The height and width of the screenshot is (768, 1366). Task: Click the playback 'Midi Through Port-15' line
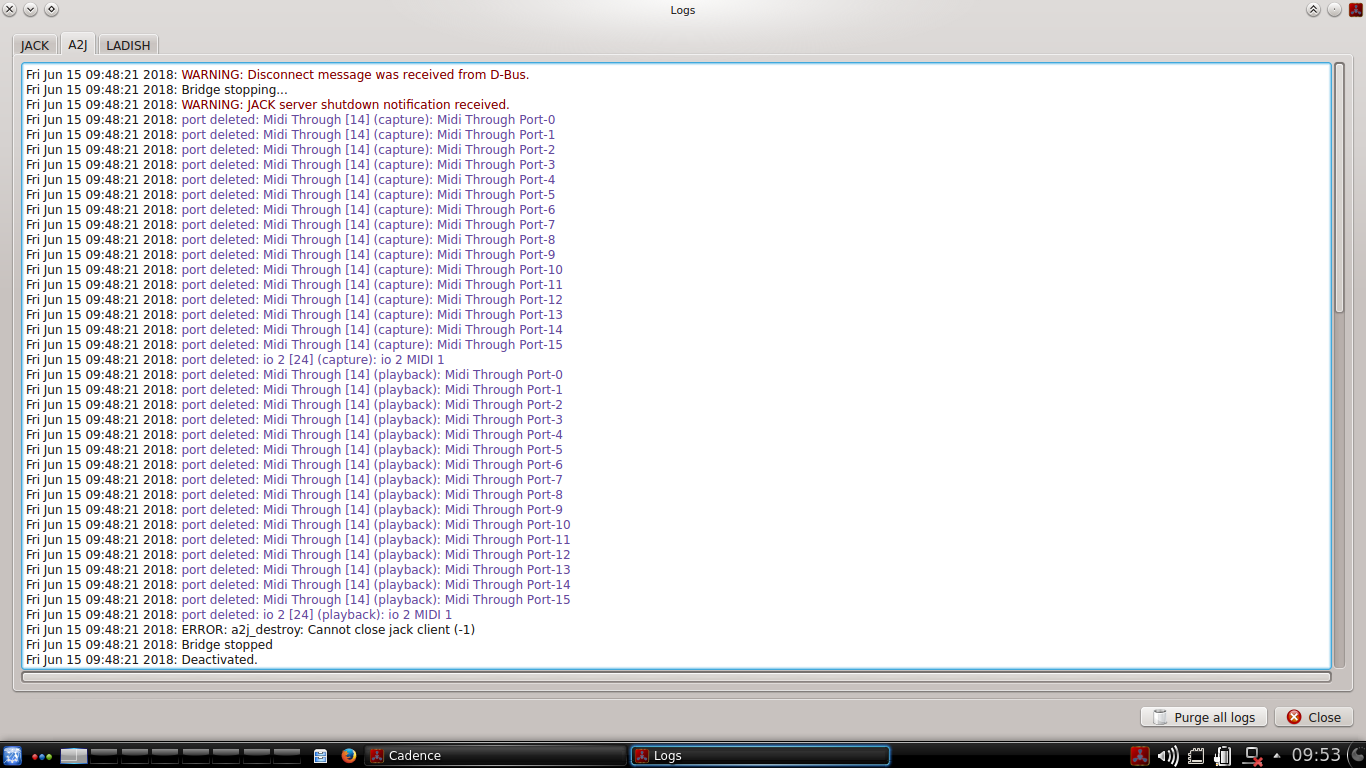(298, 600)
